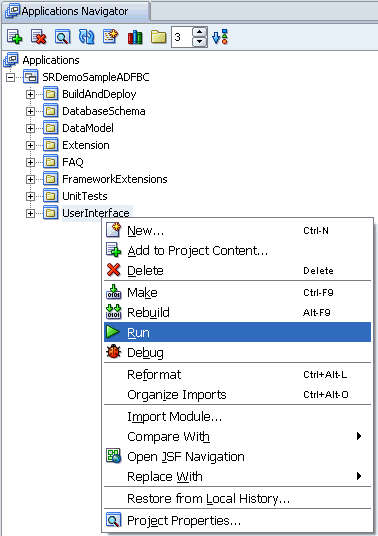This screenshot has width=378, height=536.
Task: Open the Replace With submenu
Action: [x=238, y=476]
